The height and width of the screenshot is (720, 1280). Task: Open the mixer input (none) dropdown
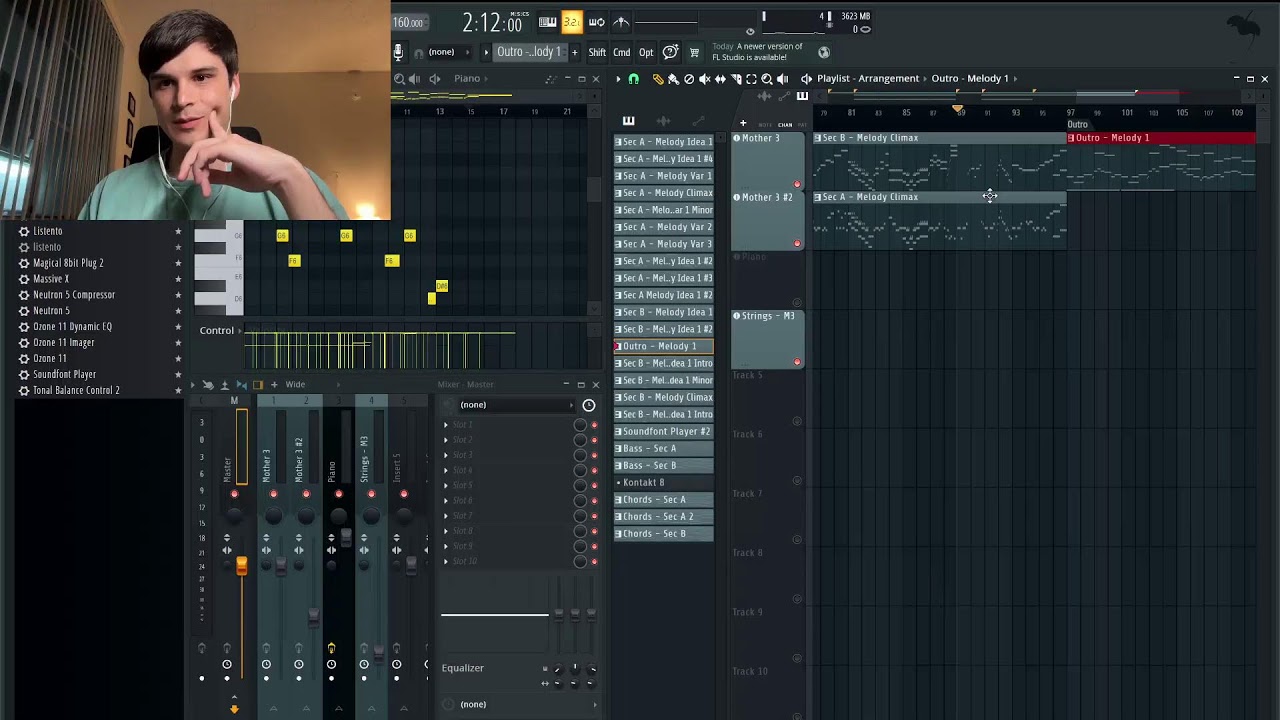click(516, 405)
